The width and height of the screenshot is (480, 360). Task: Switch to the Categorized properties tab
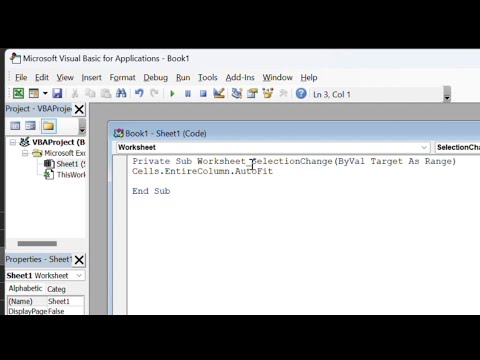57,289
